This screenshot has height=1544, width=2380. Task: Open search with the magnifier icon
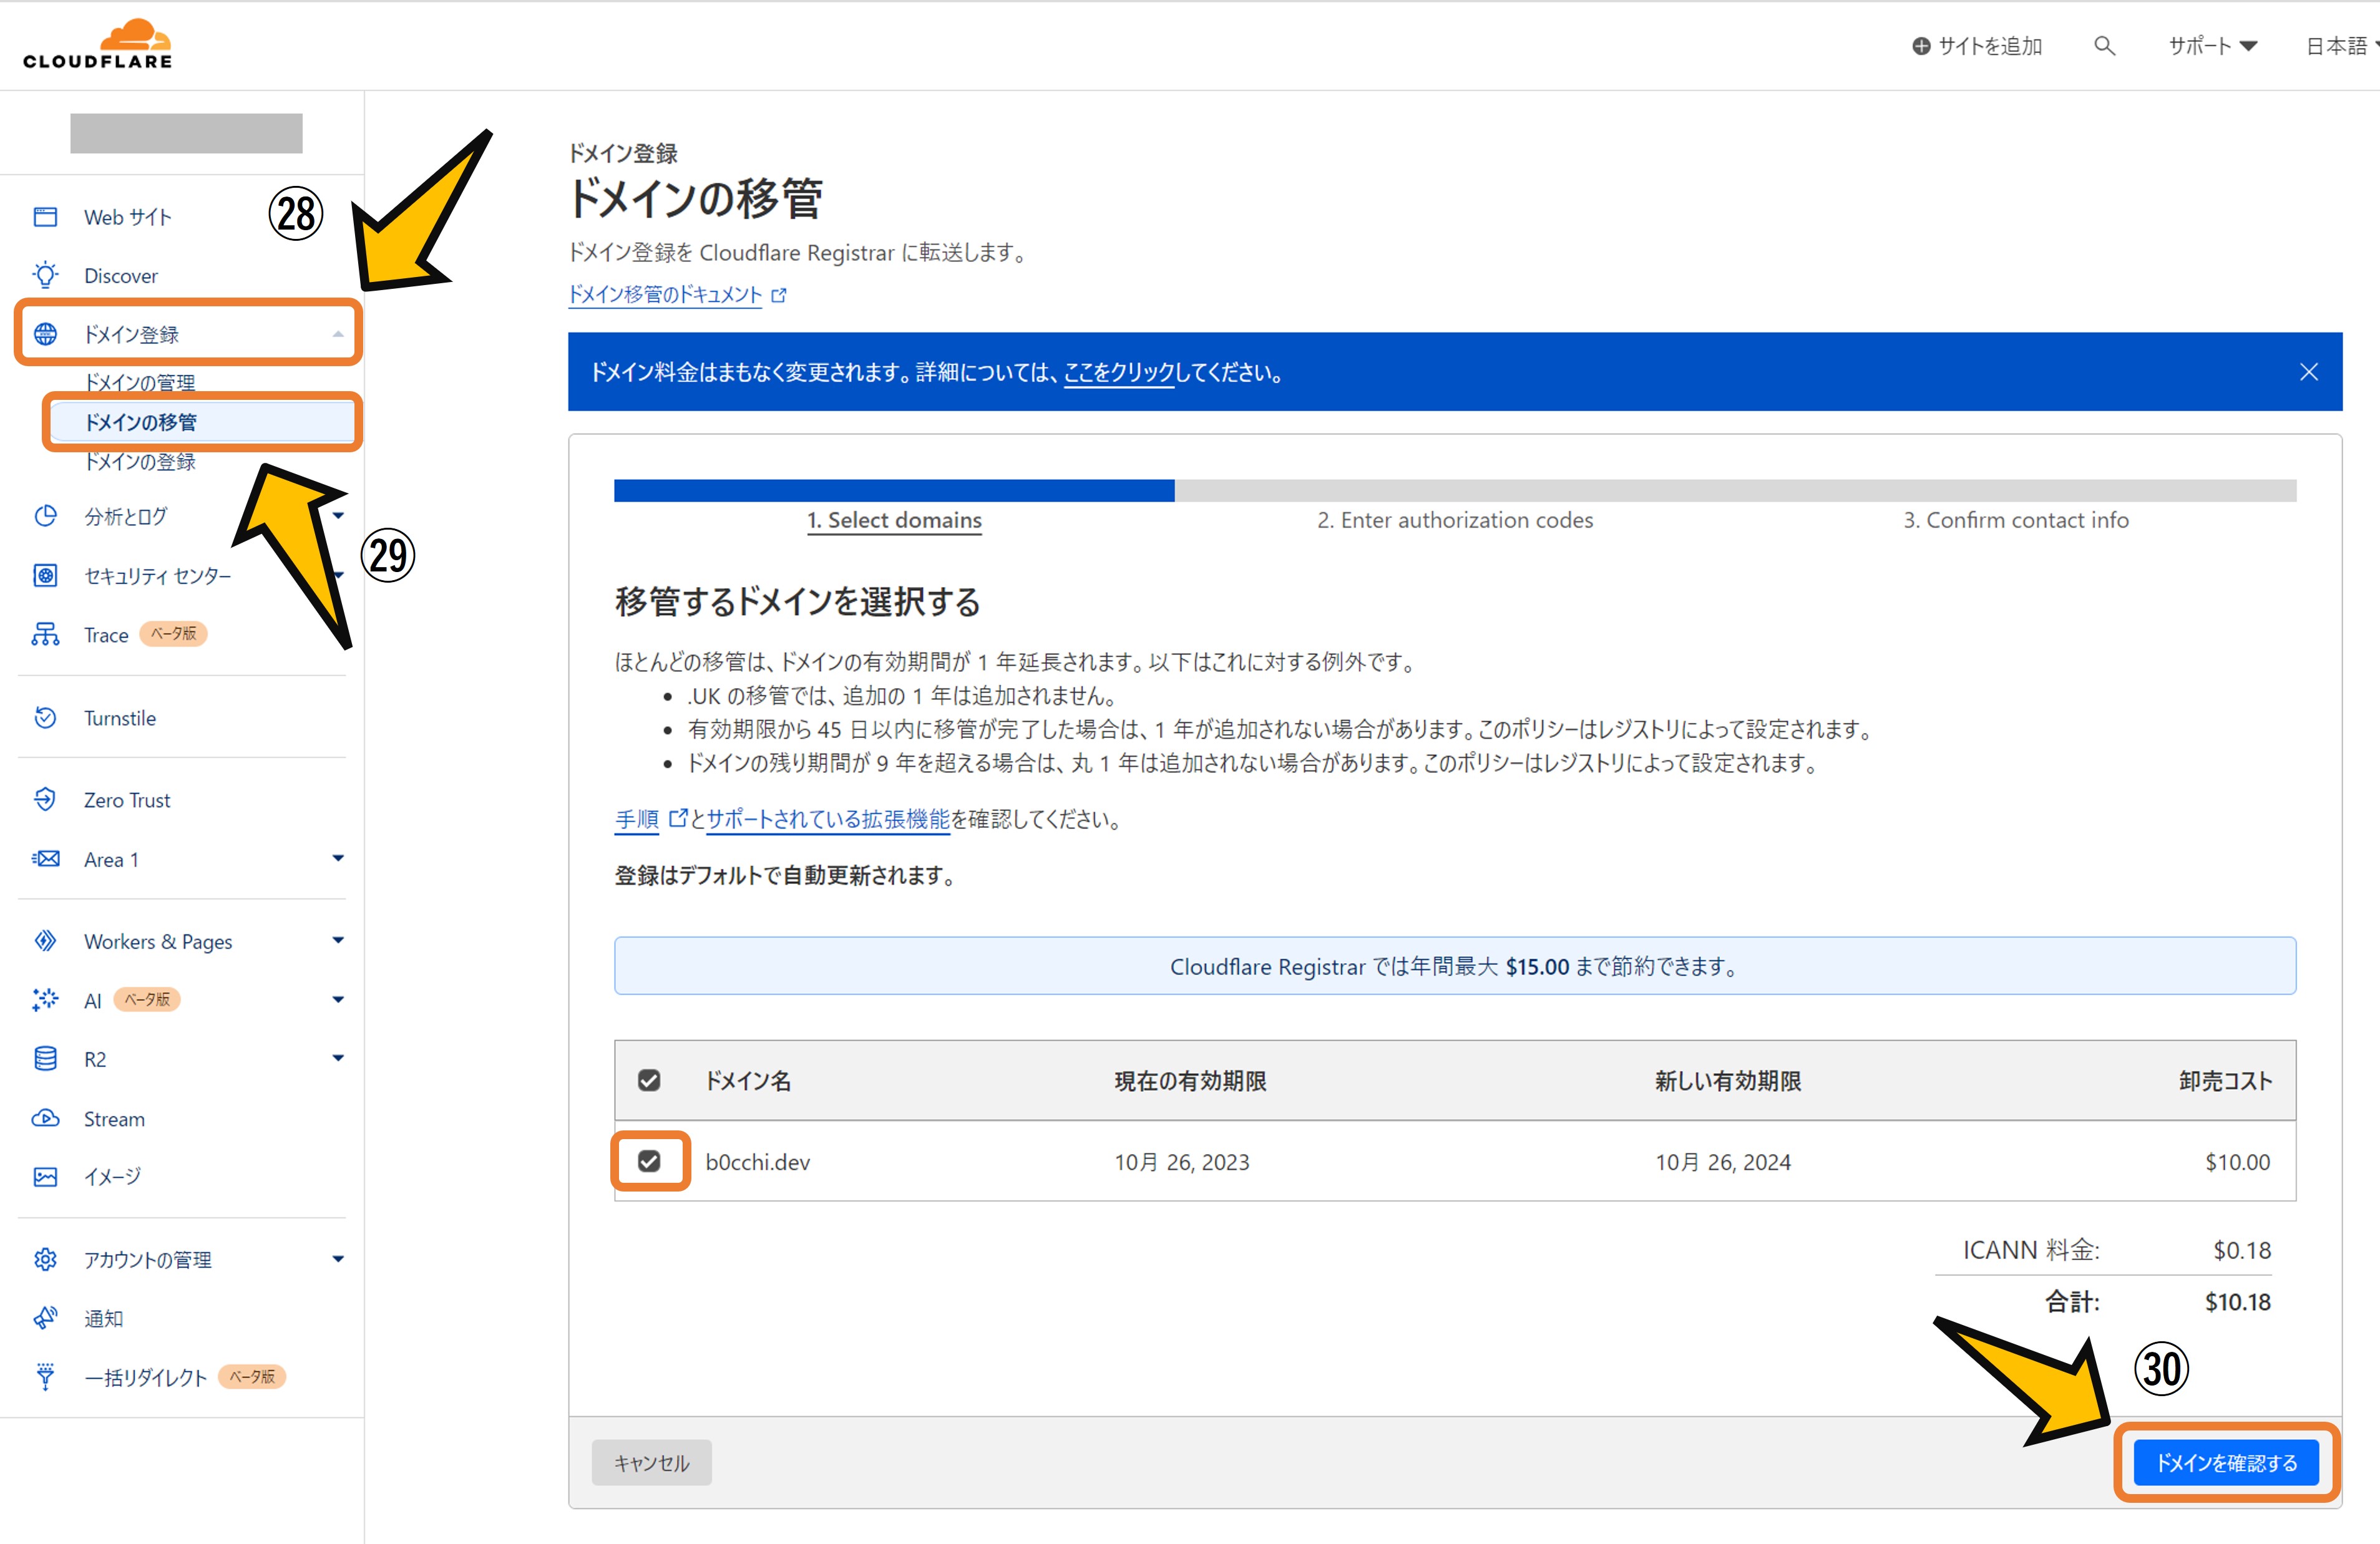tap(2104, 46)
